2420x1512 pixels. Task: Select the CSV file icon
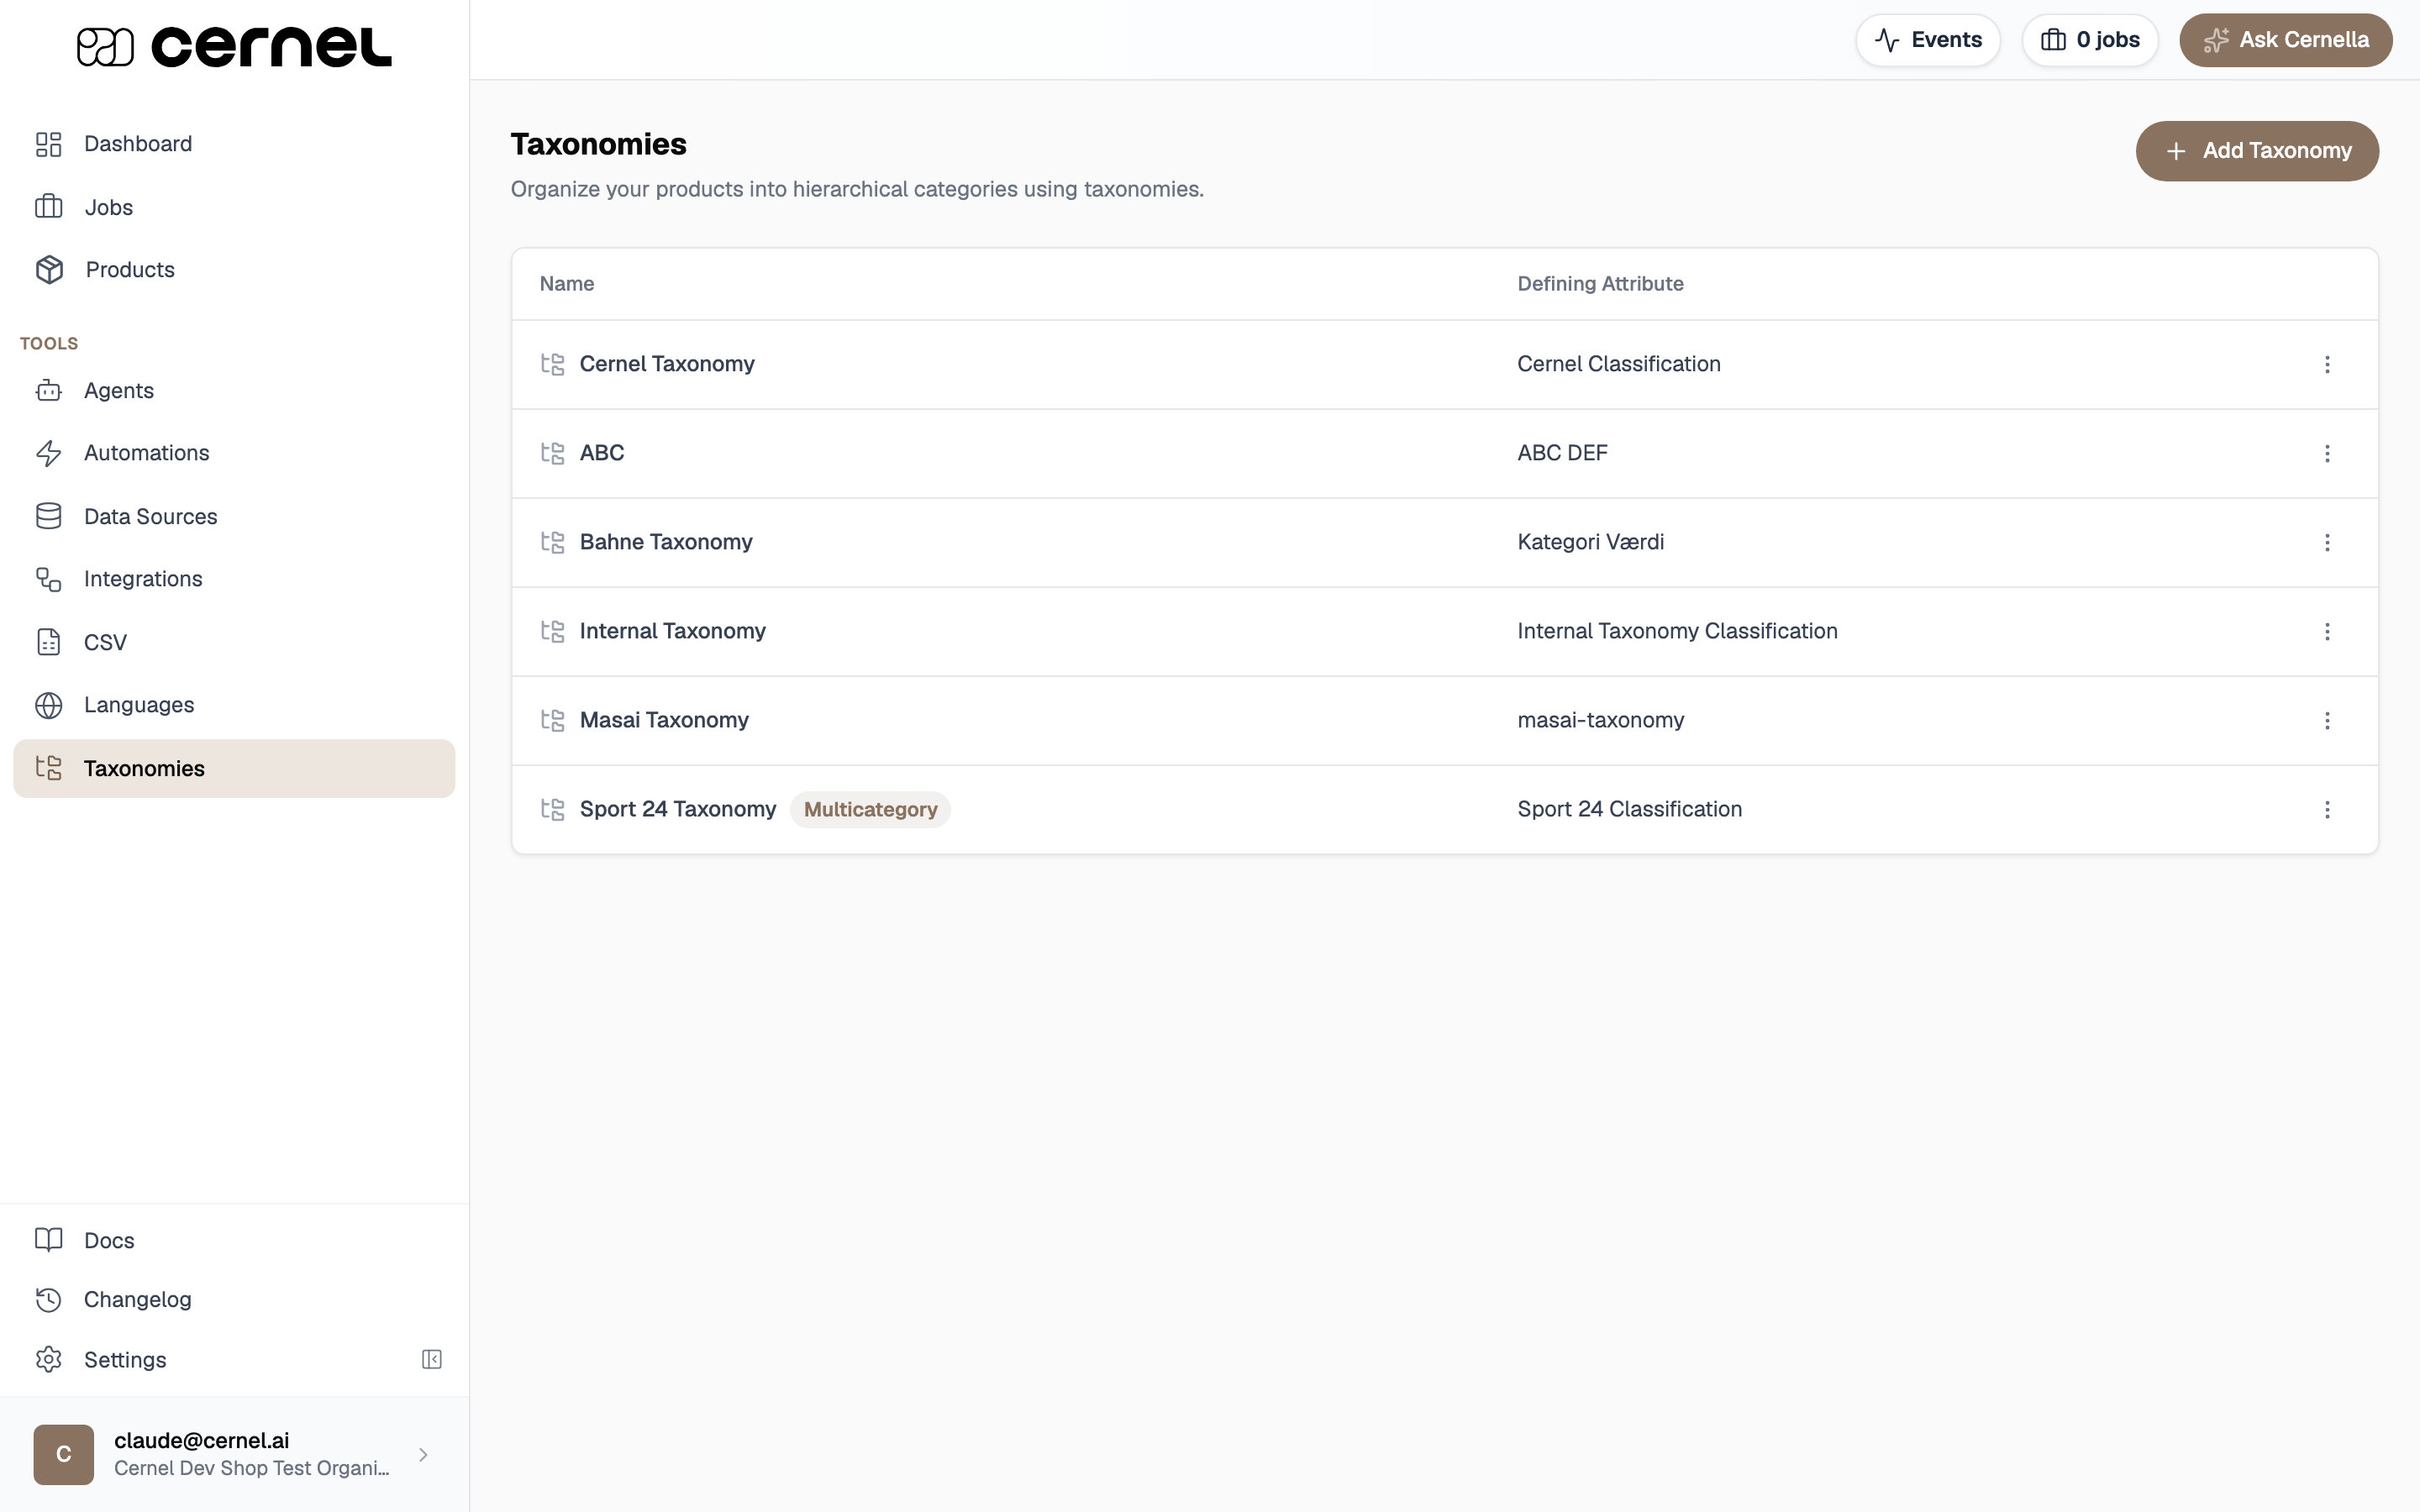(x=48, y=642)
